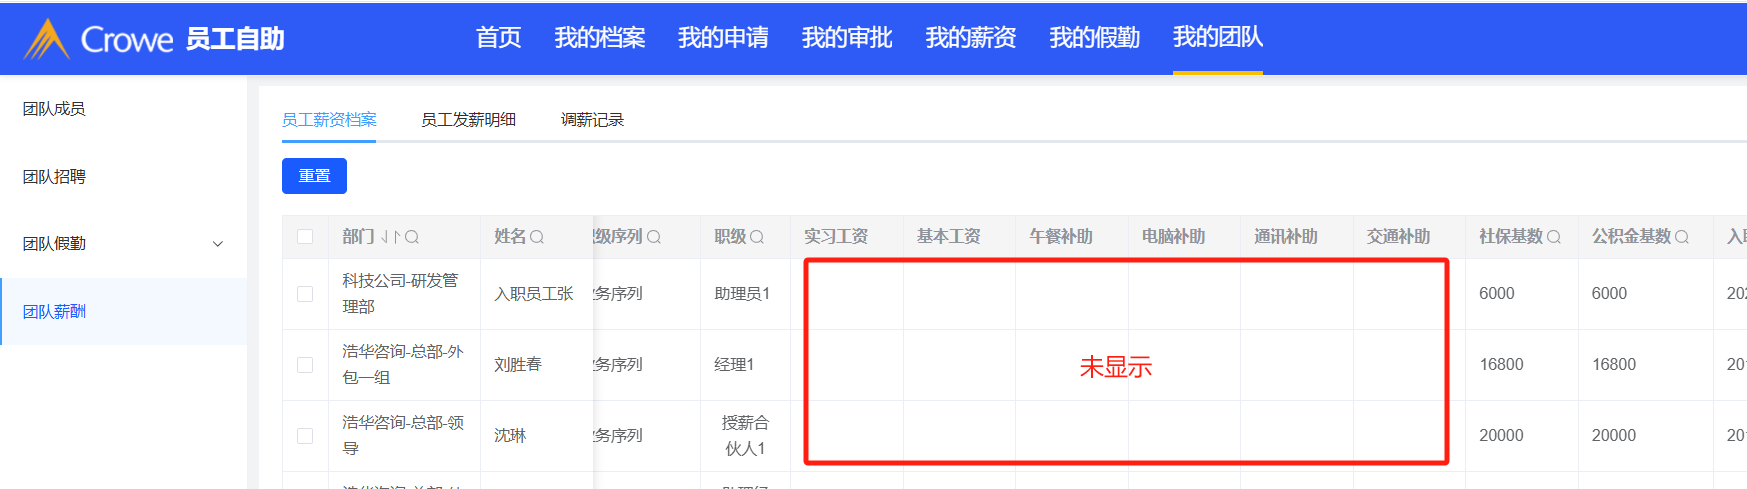Click the 重置 button

coord(314,176)
